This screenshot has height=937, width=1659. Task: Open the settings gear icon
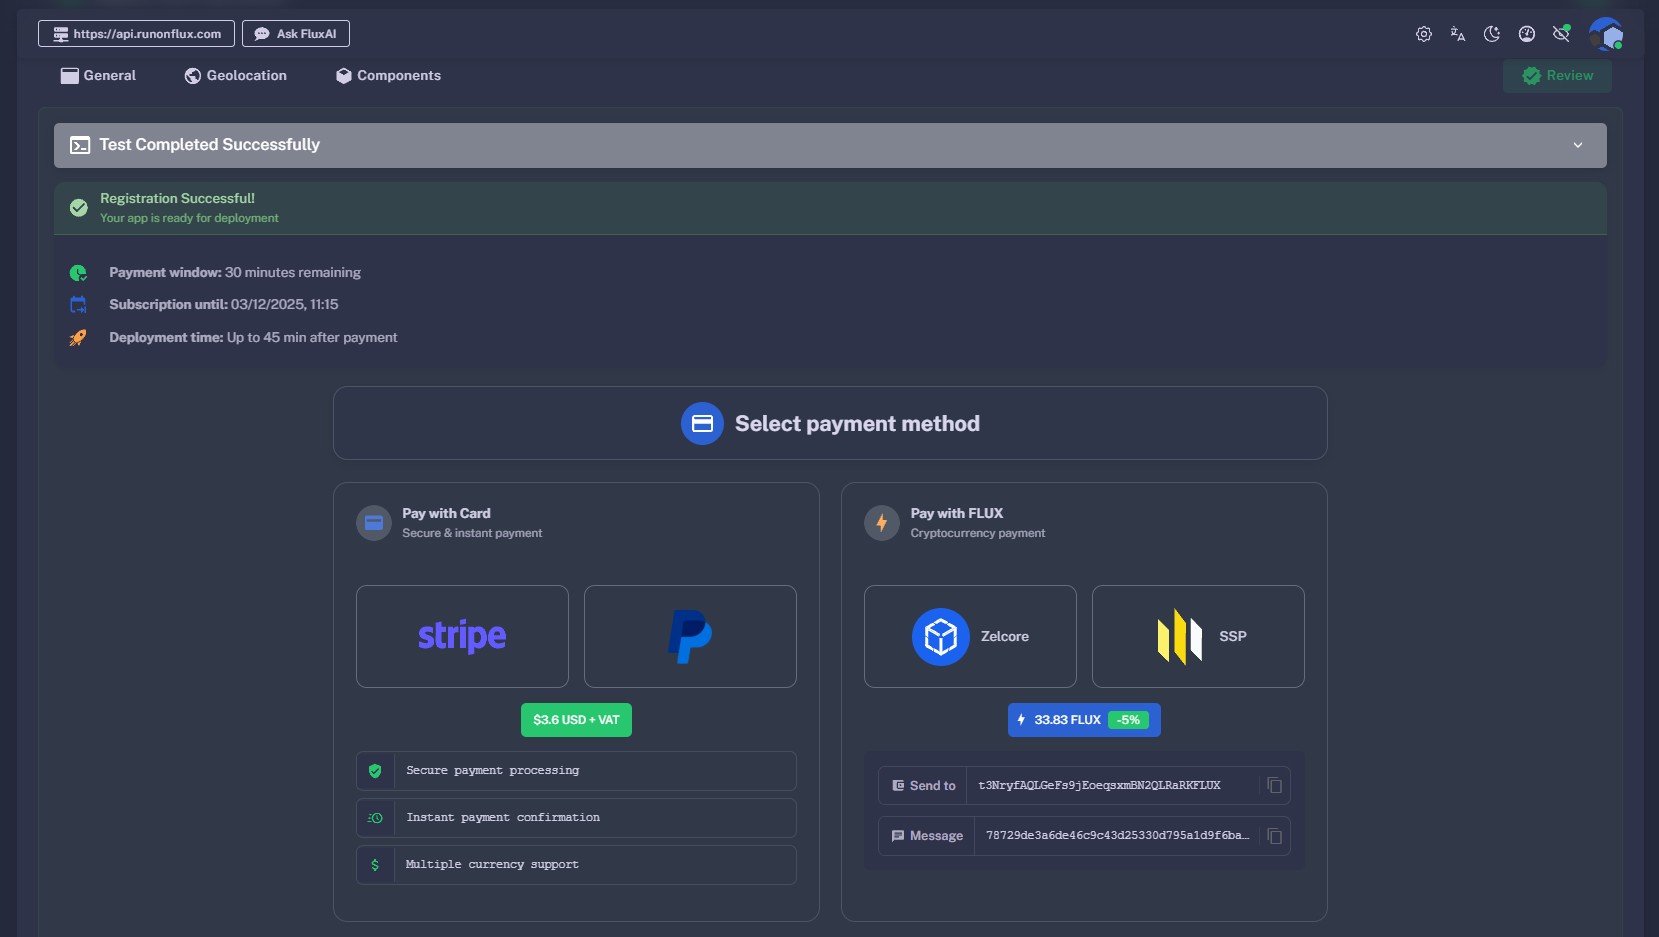pyautogui.click(x=1423, y=34)
